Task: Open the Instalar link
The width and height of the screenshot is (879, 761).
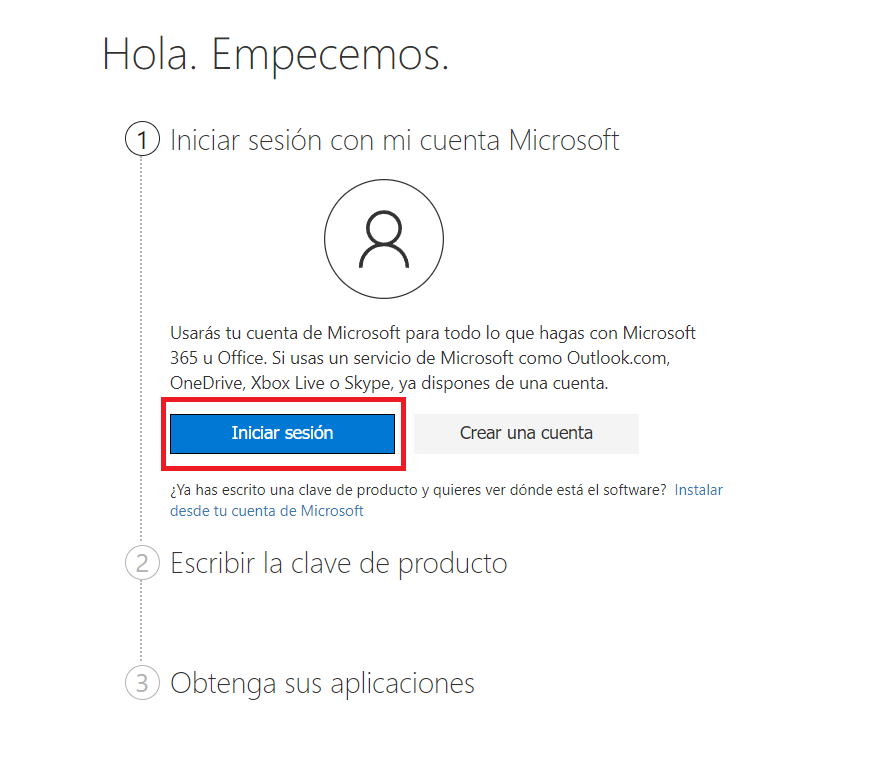Action: pos(698,490)
